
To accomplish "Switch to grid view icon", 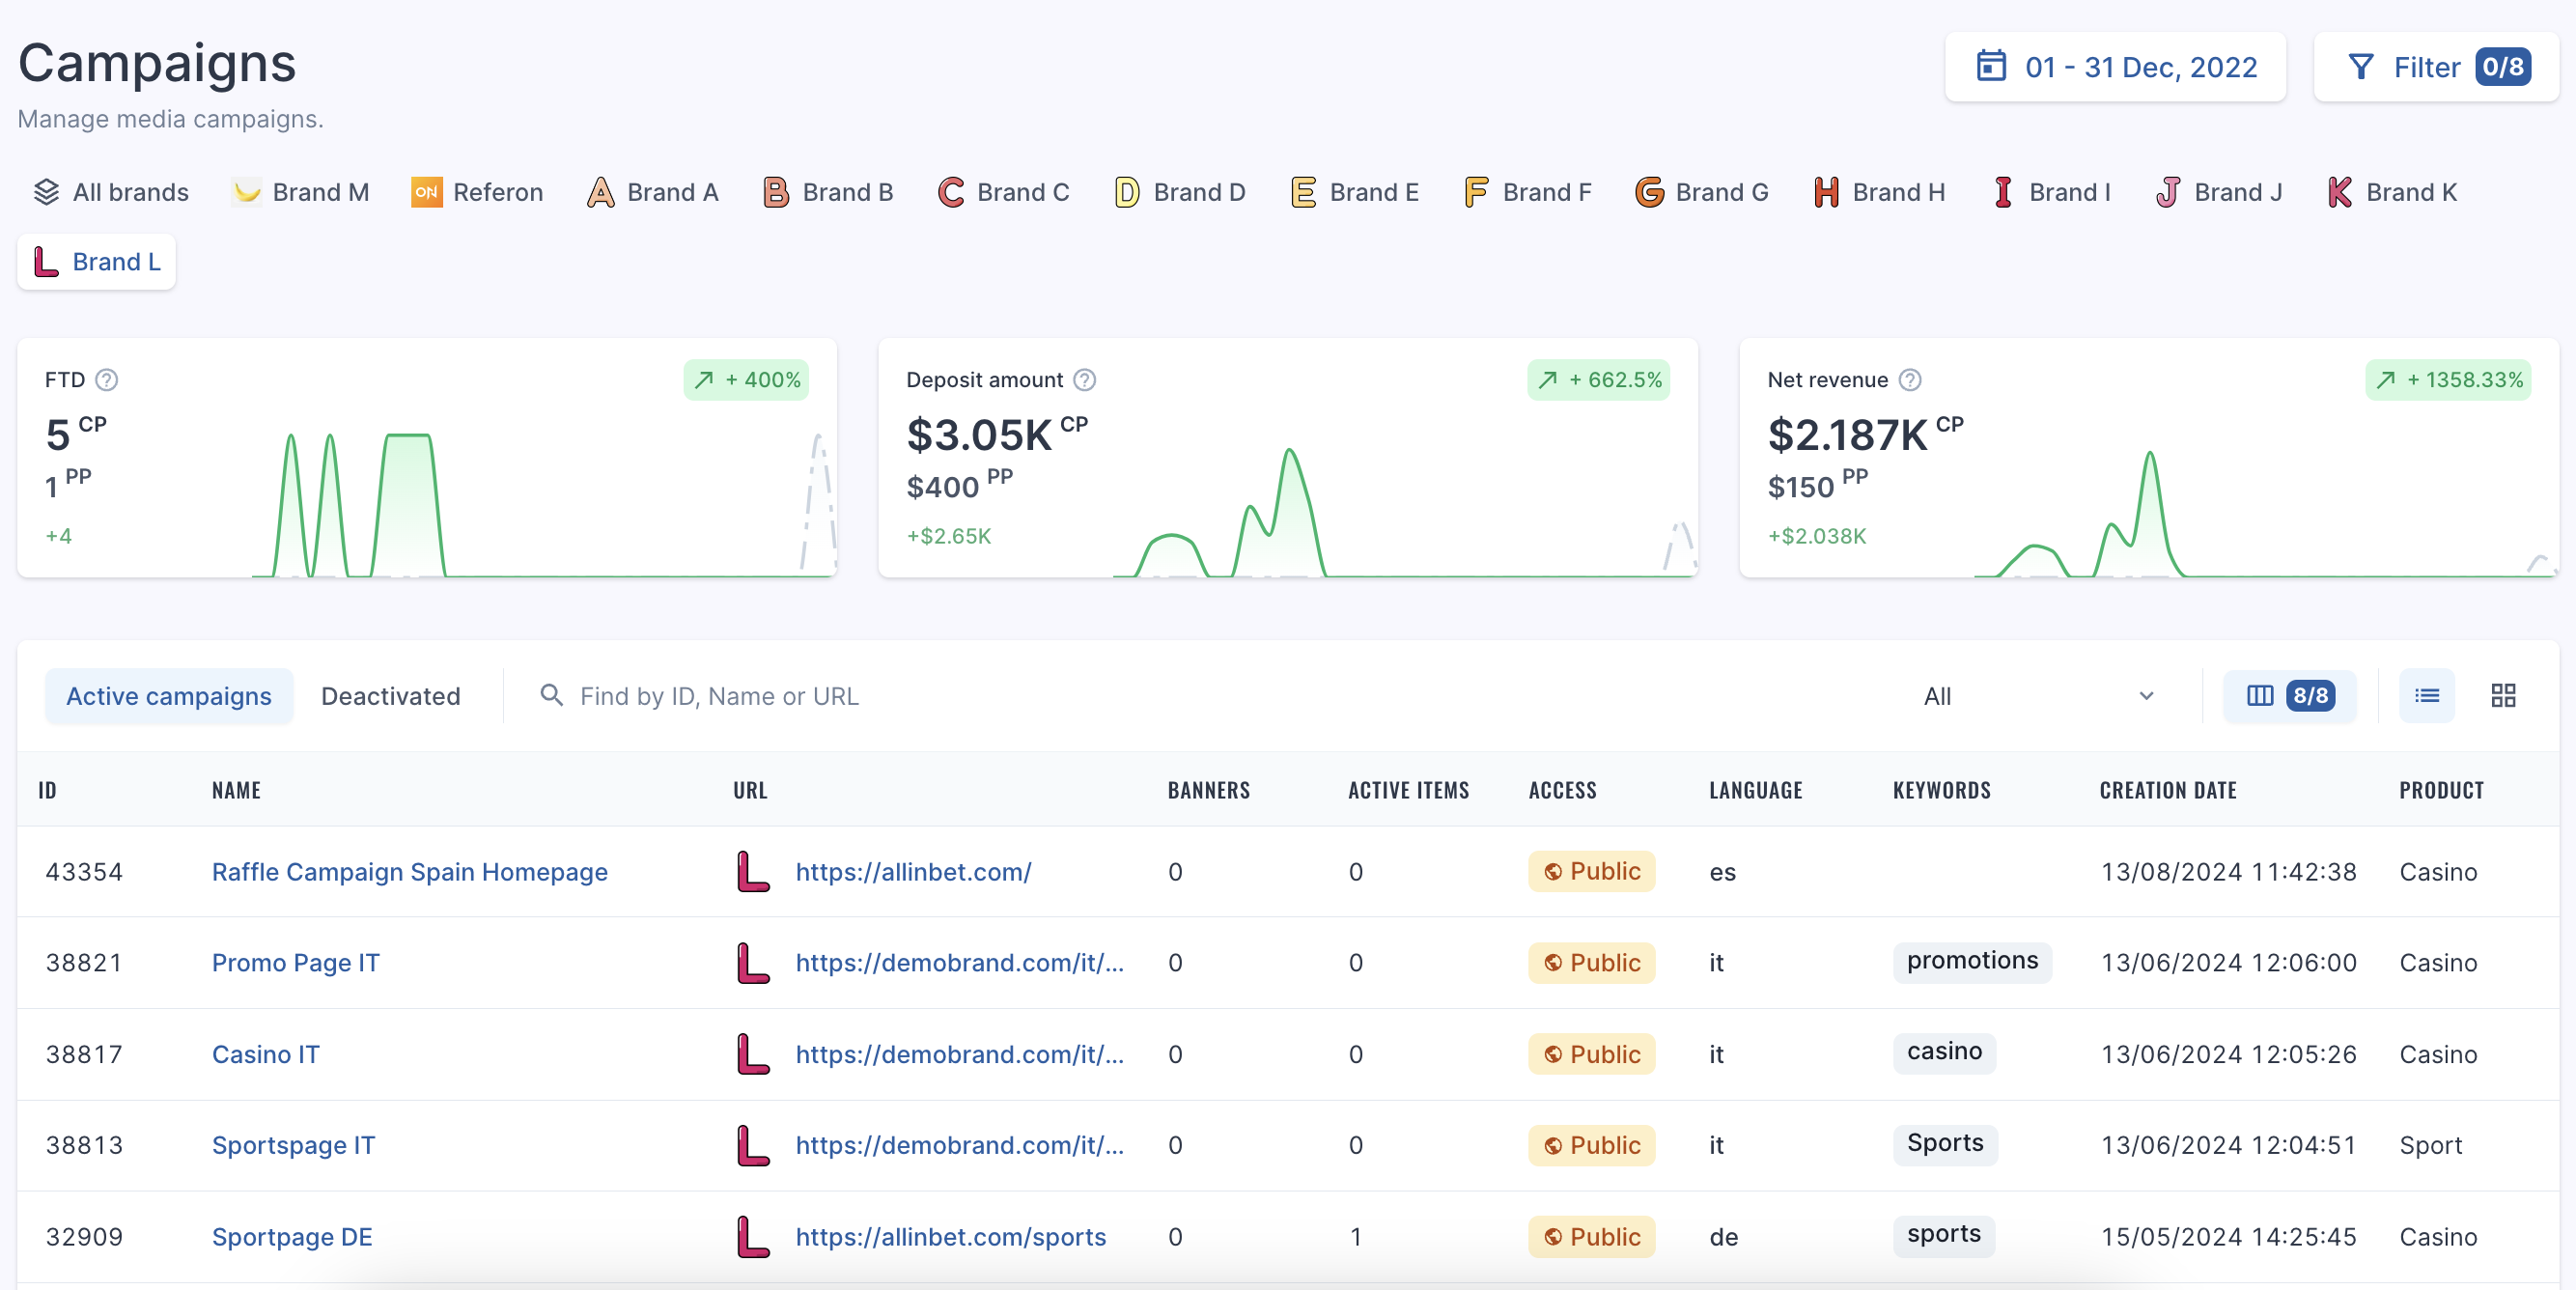I will (2503, 696).
